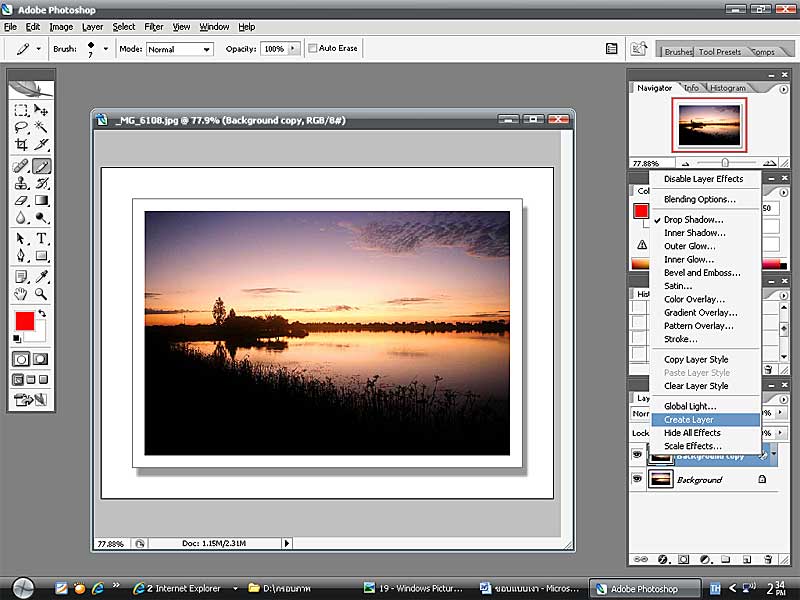The image size is (800, 600).
Task: Select the Gradient tool
Action: 41,201
